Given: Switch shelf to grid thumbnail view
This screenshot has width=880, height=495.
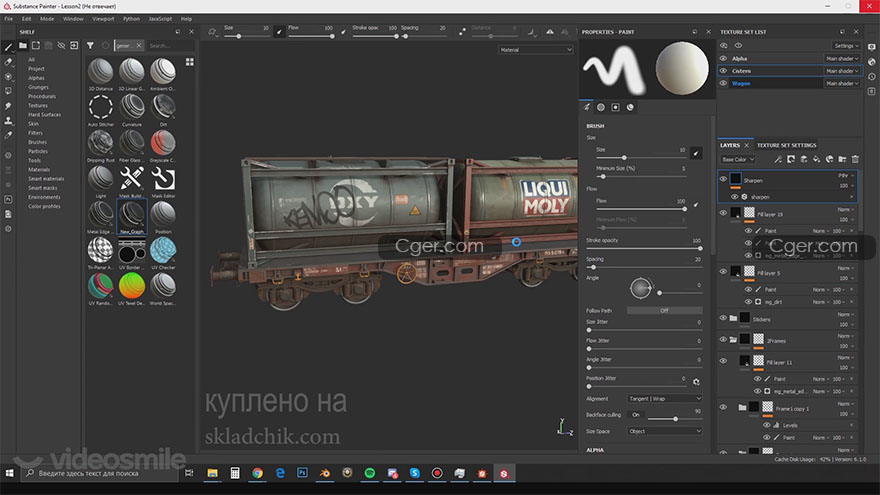Looking at the screenshot, I should tap(190, 62).
